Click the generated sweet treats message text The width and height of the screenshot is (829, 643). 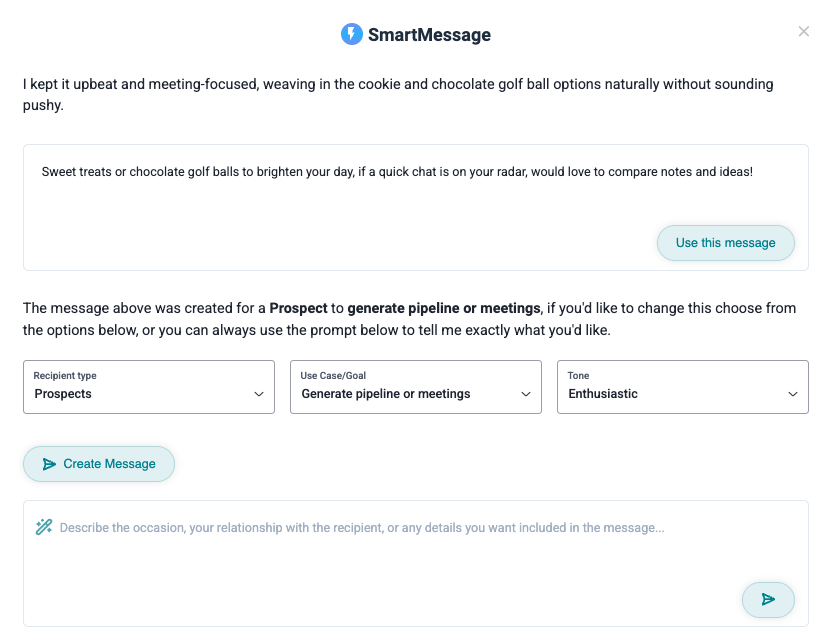397,172
